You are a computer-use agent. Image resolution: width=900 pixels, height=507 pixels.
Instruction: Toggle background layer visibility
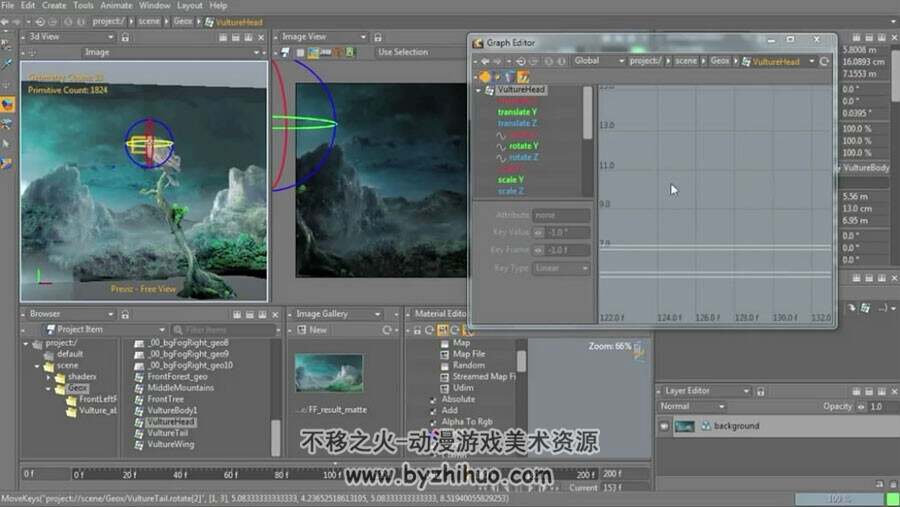[664, 427]
